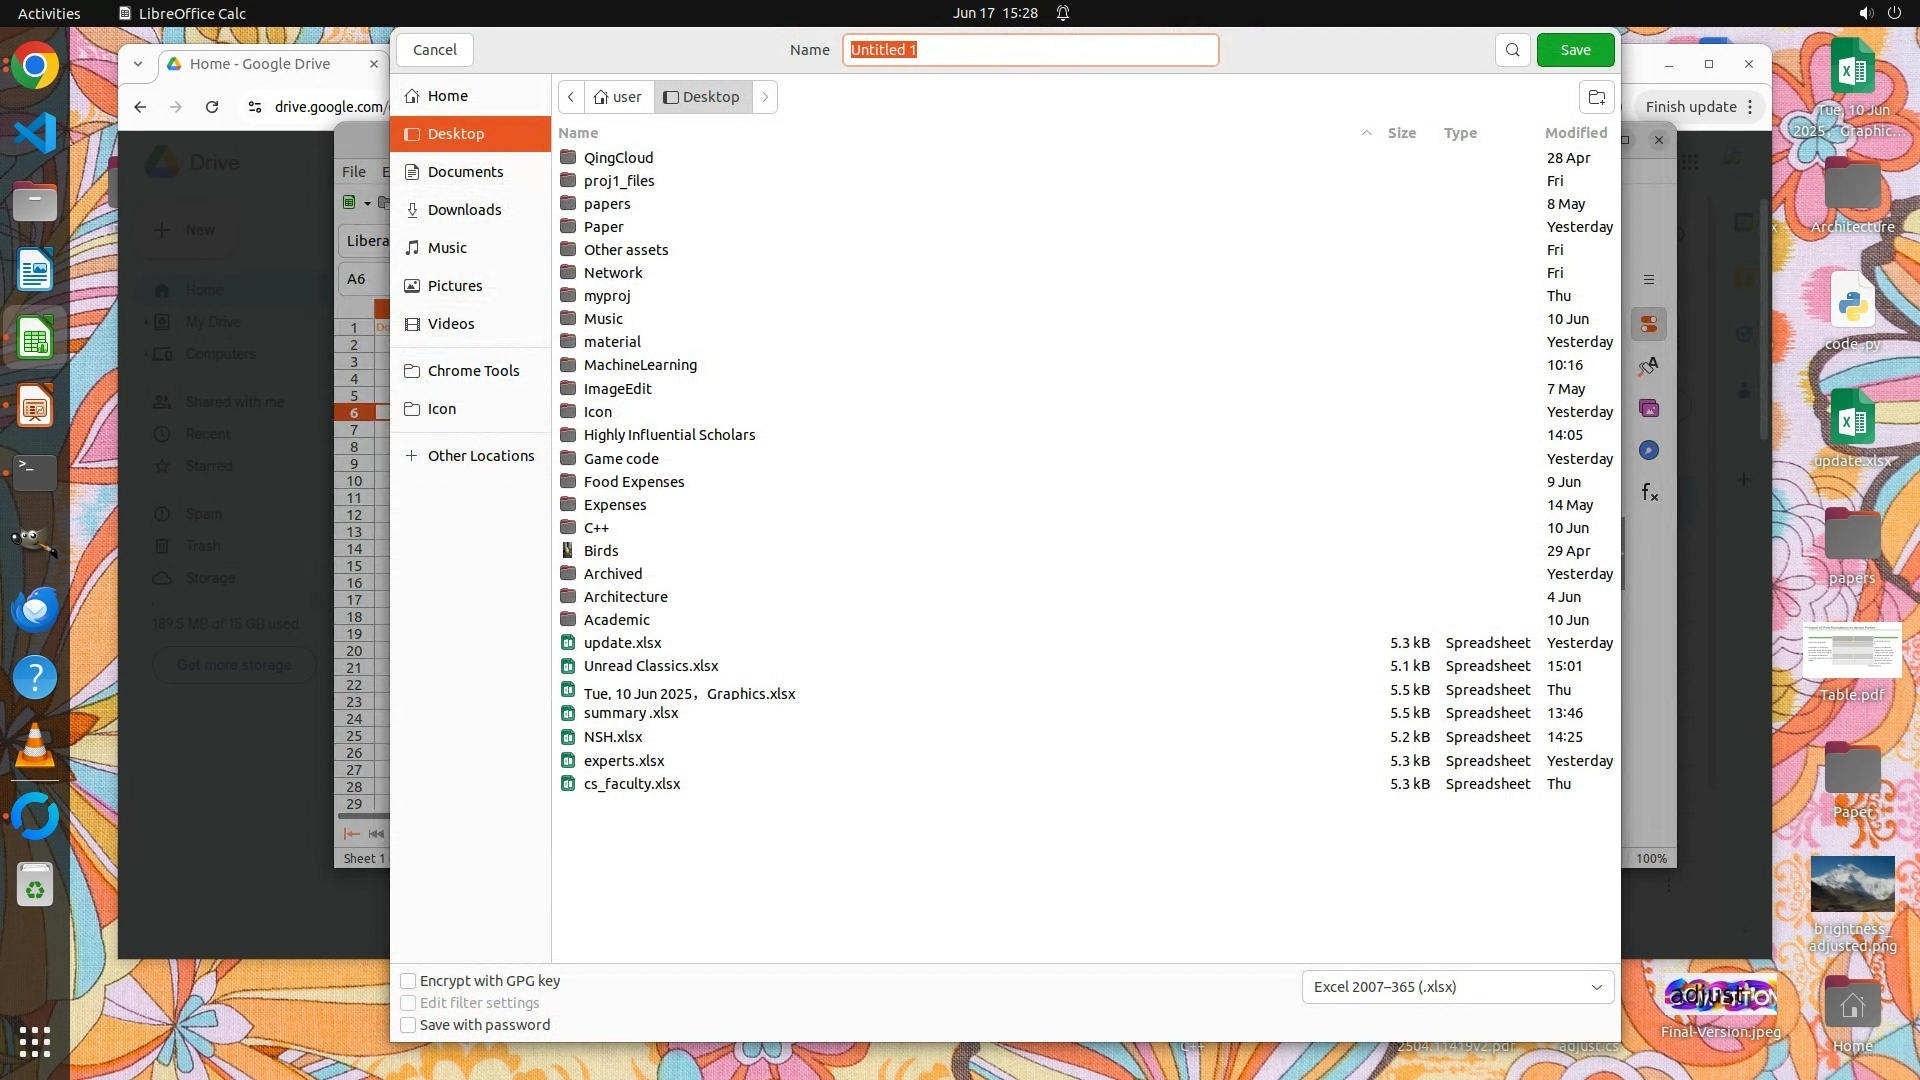The image size is (1920, 1080).
Task: Switch to the user path segment
Action: pyautogui.click(x=618, y=97)
